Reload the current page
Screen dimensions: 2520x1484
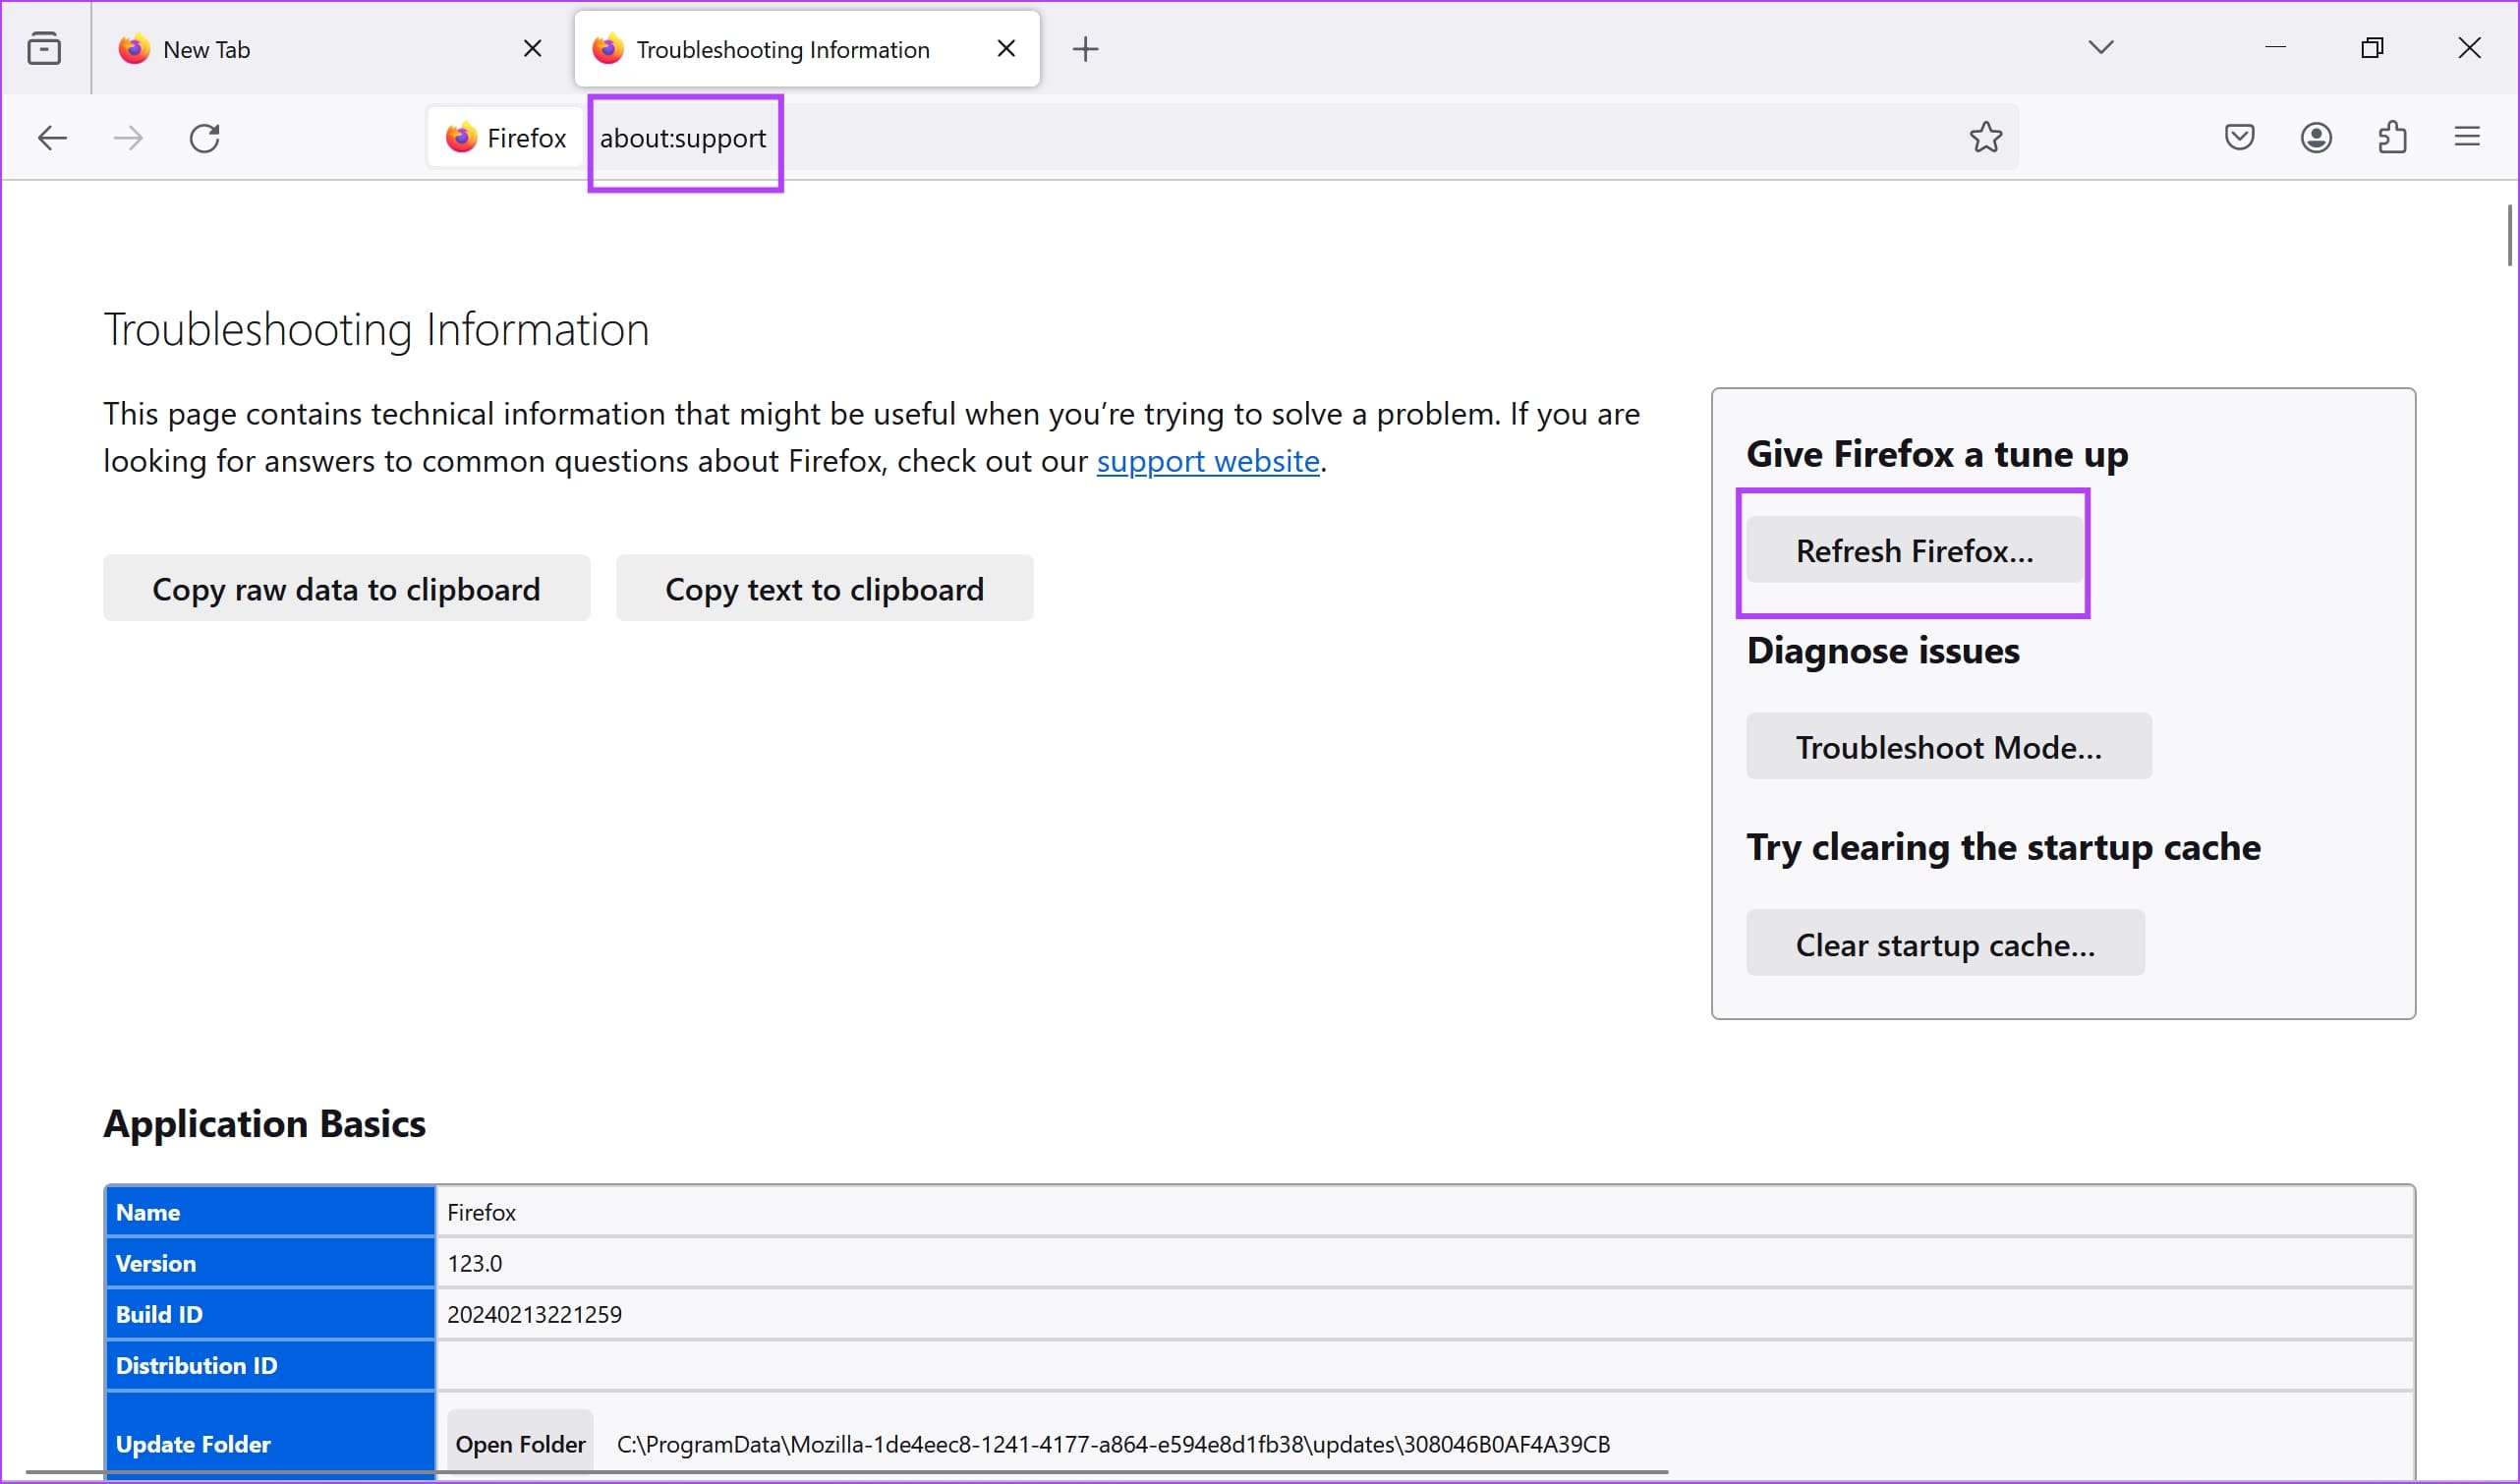(x=205, y=138)
